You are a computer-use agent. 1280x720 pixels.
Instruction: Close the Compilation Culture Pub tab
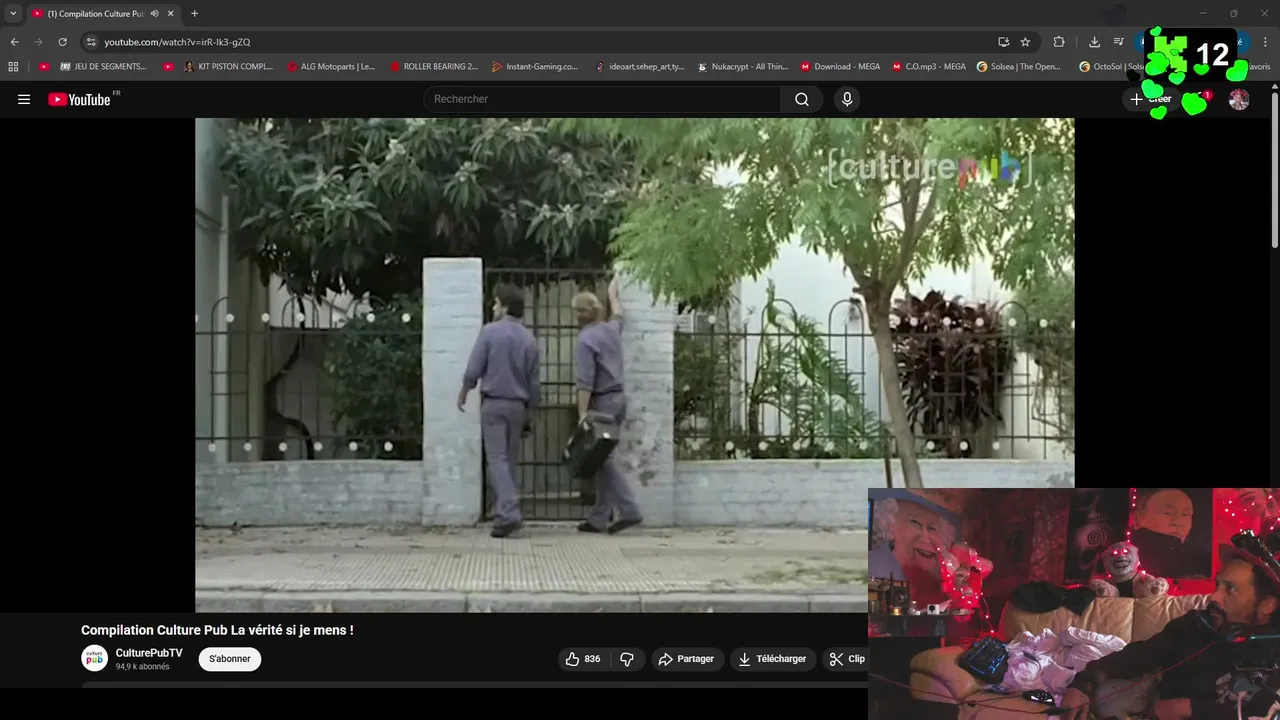pyautogui.click(x=170, y=13)
